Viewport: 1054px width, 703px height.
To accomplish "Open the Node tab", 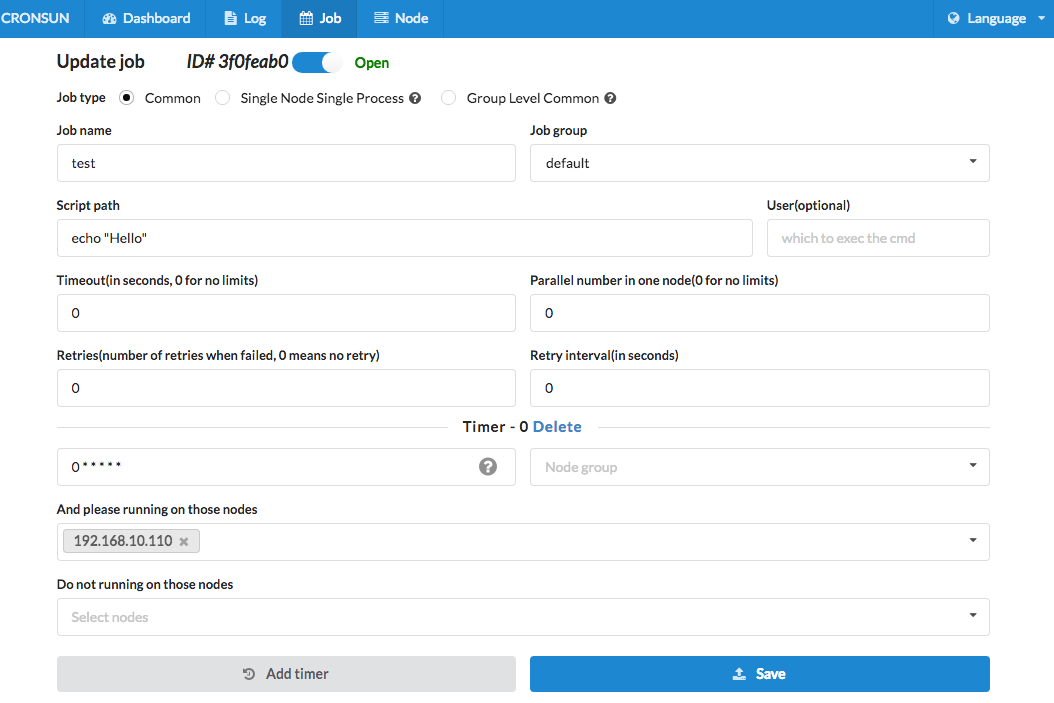I will [x=401, y=18].
